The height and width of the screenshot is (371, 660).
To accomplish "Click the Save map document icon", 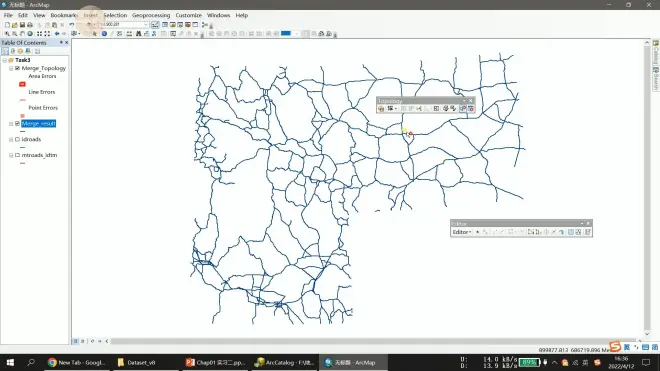I will (22, 25).
